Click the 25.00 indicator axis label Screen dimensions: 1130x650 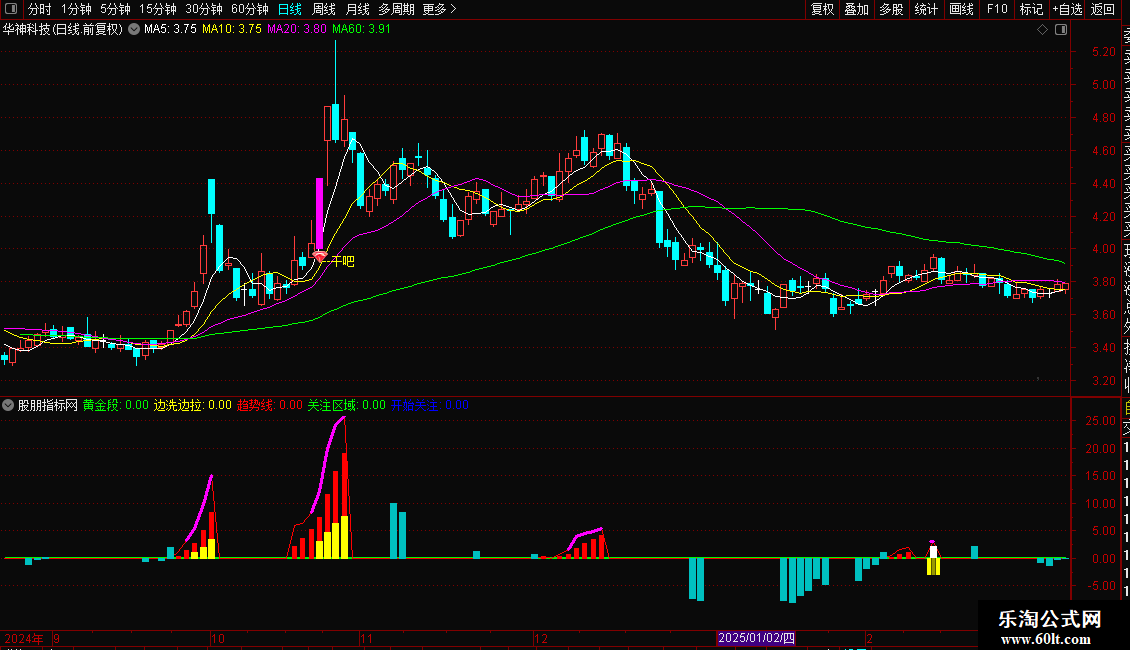coord(1100,421)
